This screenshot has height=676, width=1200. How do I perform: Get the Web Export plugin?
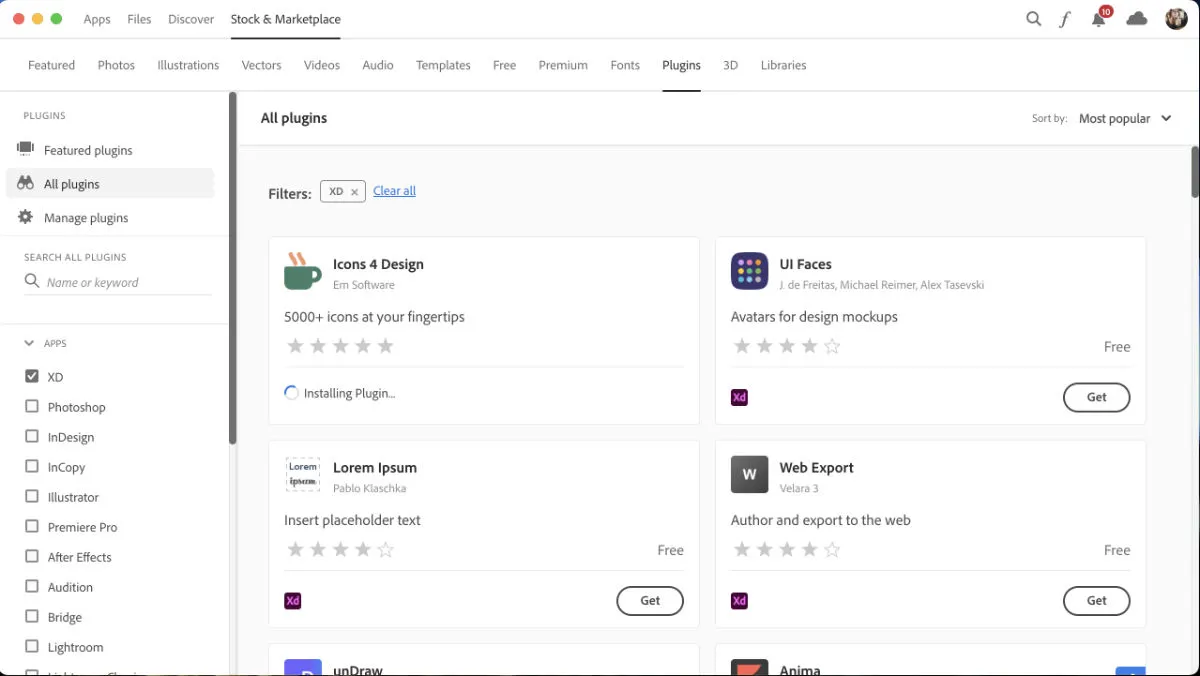1096,600
